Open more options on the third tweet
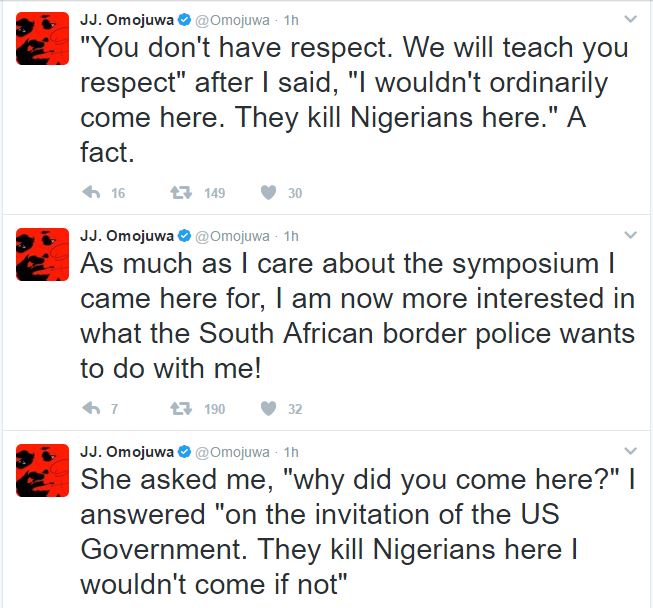 pyautogui.click(x=630, y=453)
